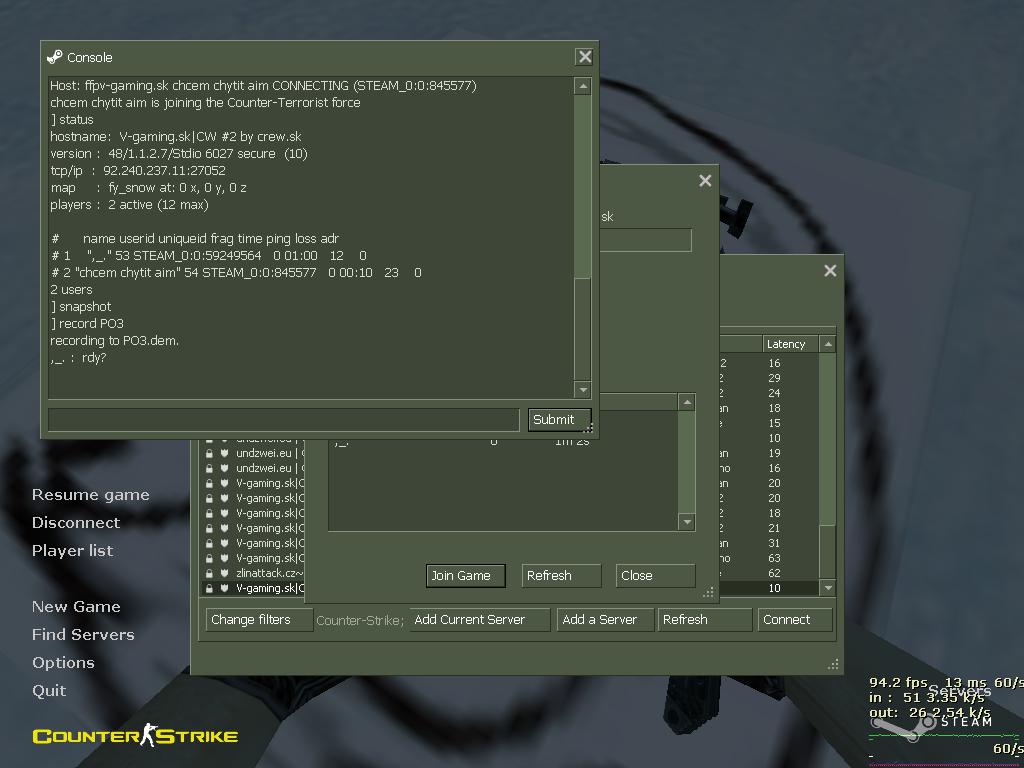The image size is (1024, 768).
Task: Select the highlighted V-gaming.sk server row
Action: click(x=253, y=588)
